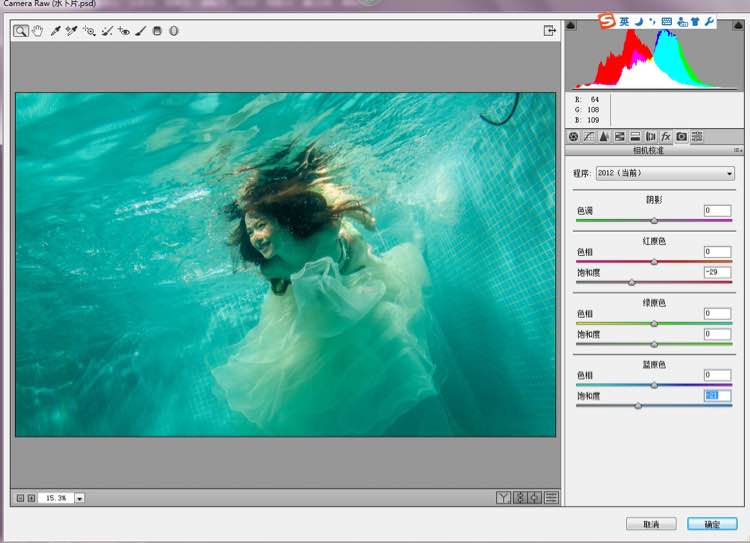Click the IME moon half-width icon
The height and width of the screenshot is (543, 750).
[639, 22]
